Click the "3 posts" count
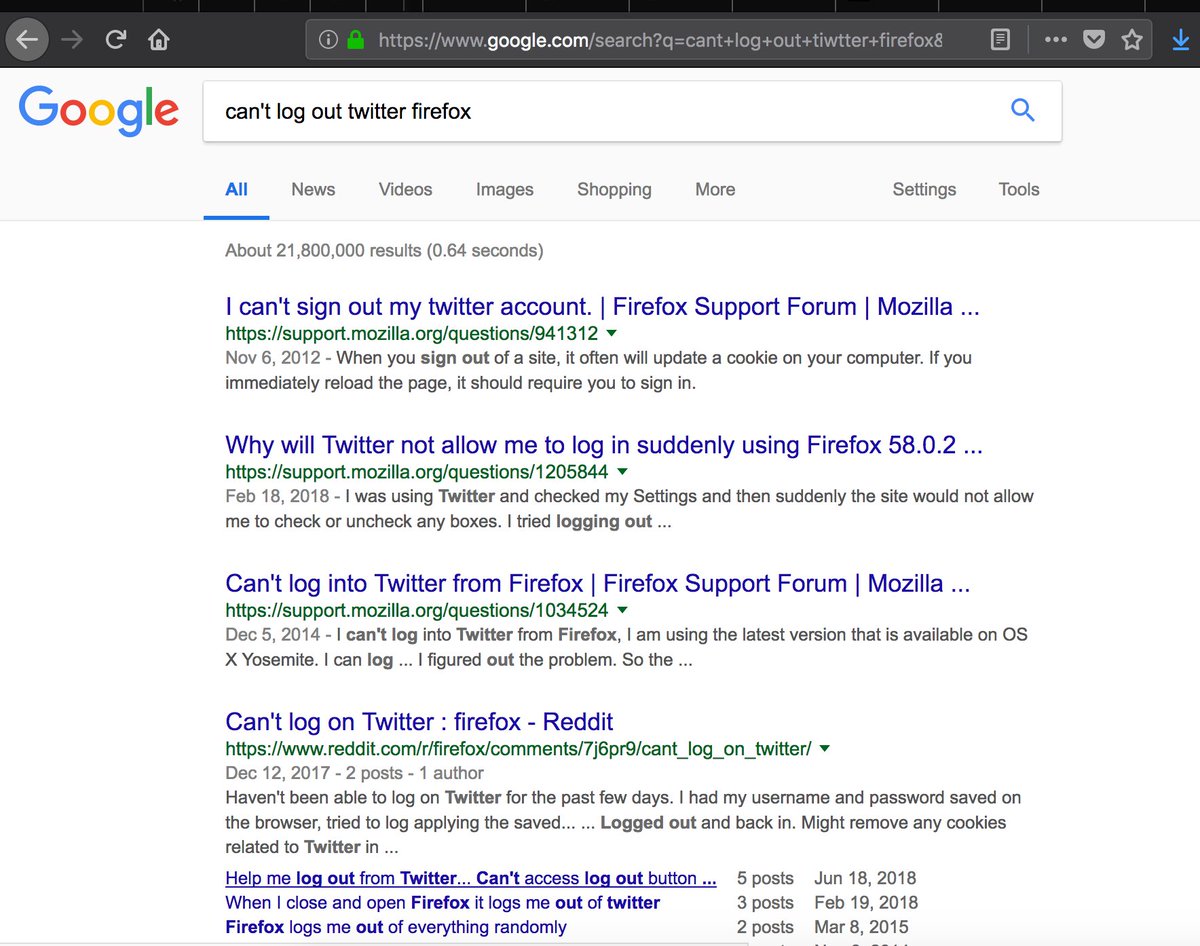This screenshot has width=1200, height=946. coord(765,902)
